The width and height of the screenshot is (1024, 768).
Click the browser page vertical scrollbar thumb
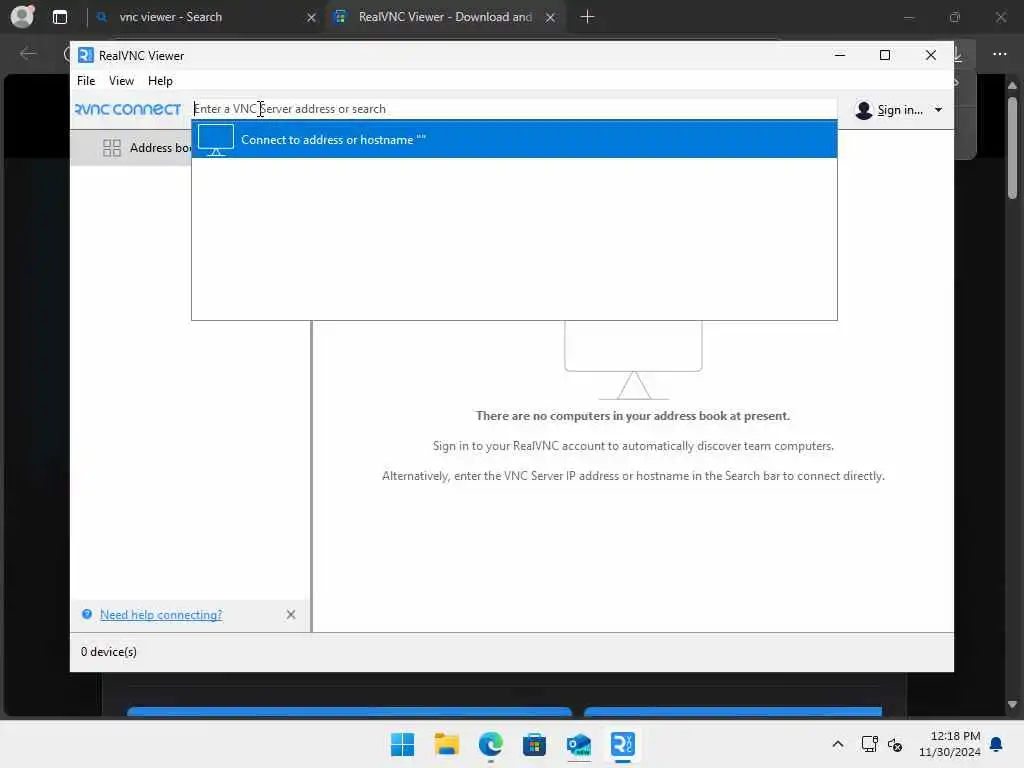coord(1012,148)
